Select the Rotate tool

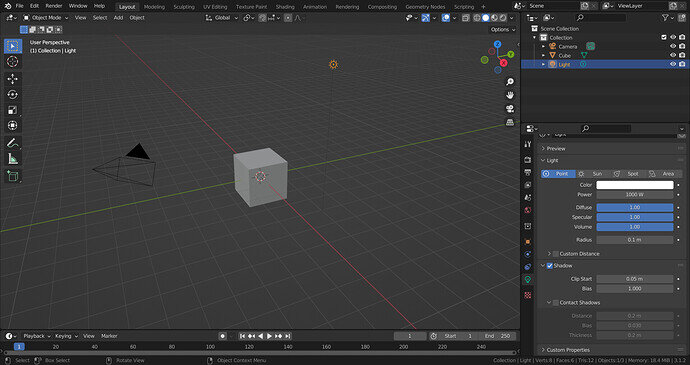[13, 94]
